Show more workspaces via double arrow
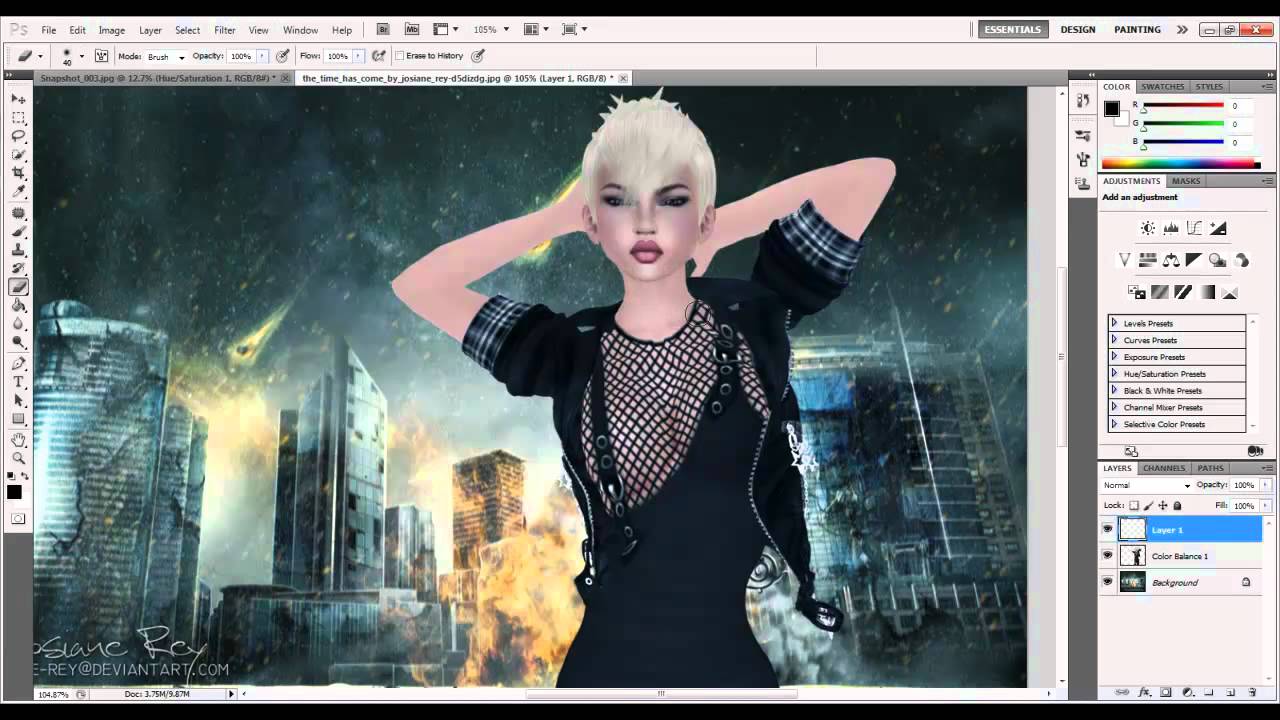Screen dimensions: 1280x720 (1182, 30)
